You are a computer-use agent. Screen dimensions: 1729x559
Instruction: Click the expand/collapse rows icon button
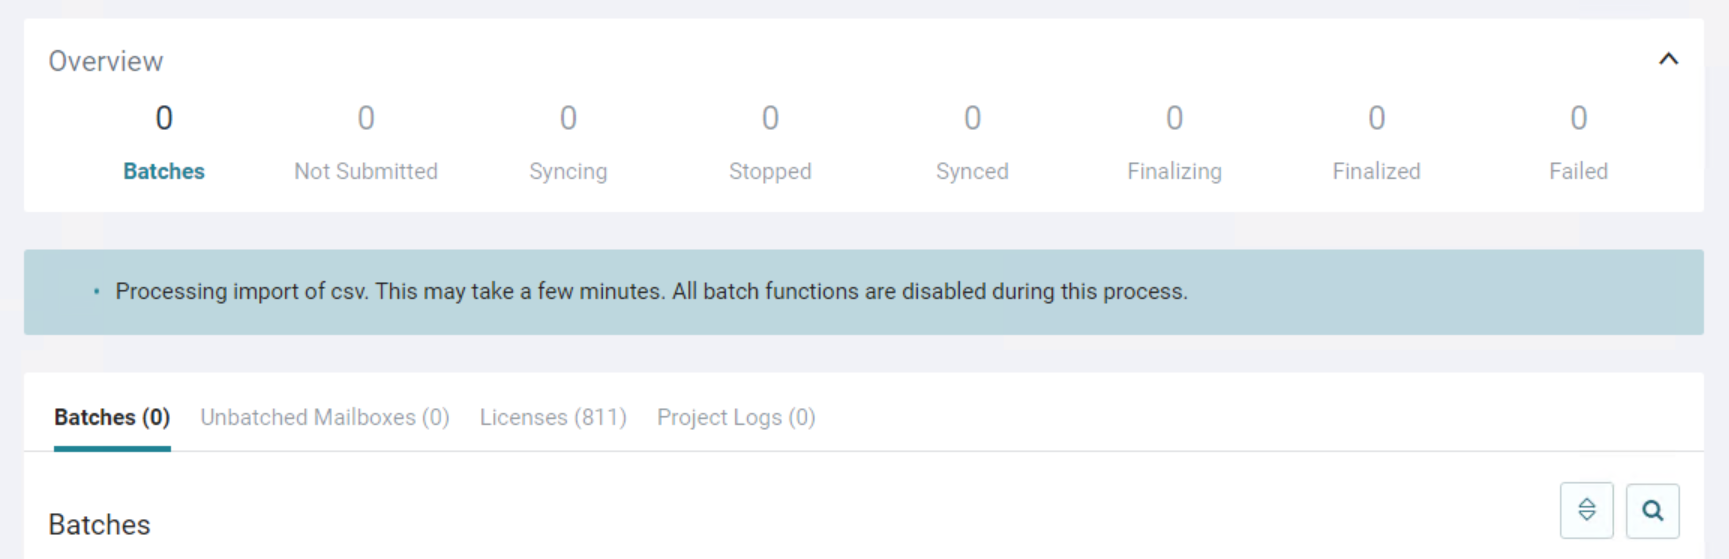click(1586, 510)
